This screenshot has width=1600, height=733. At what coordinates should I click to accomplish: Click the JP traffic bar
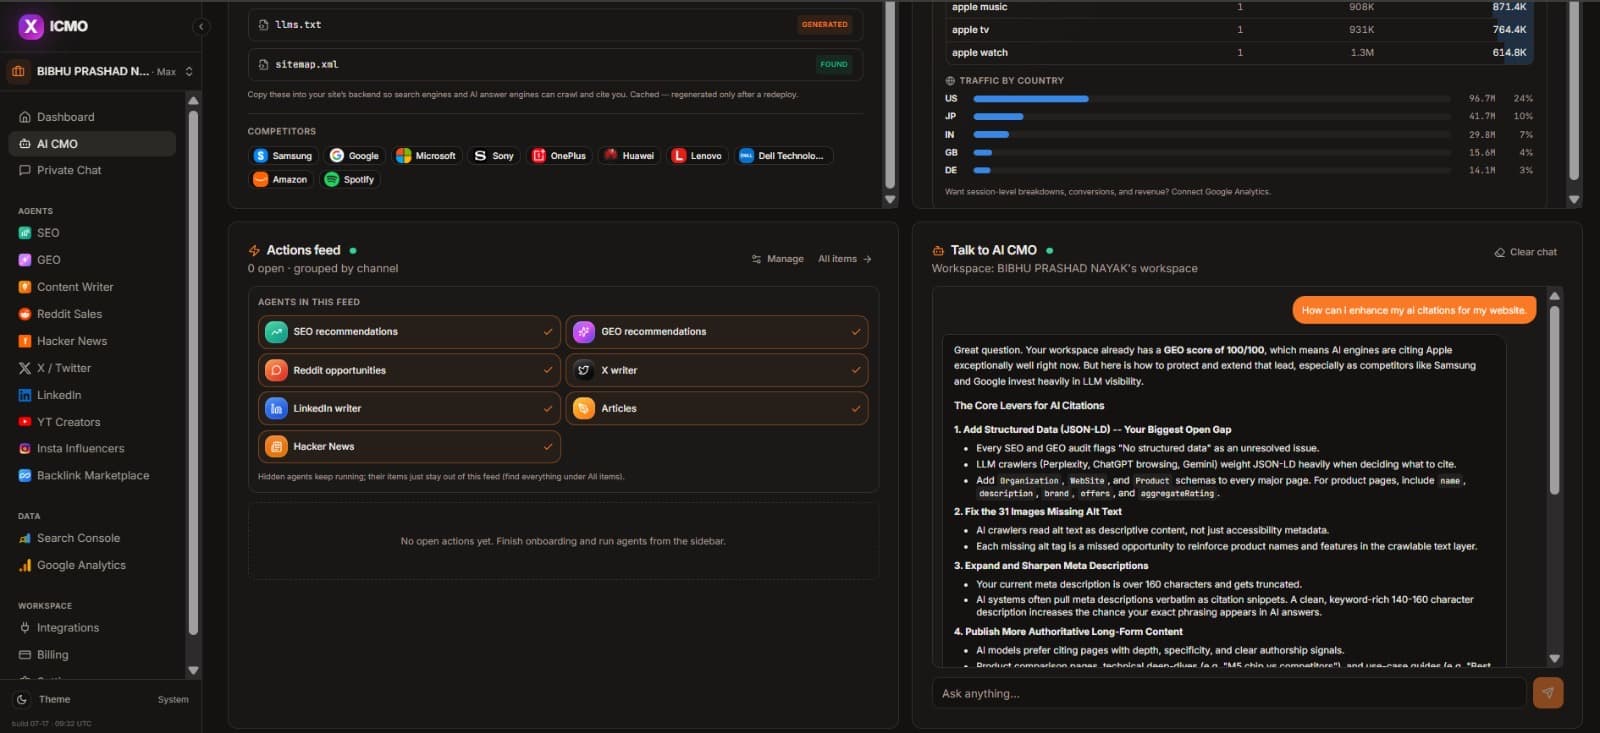[x=998, y=117]
